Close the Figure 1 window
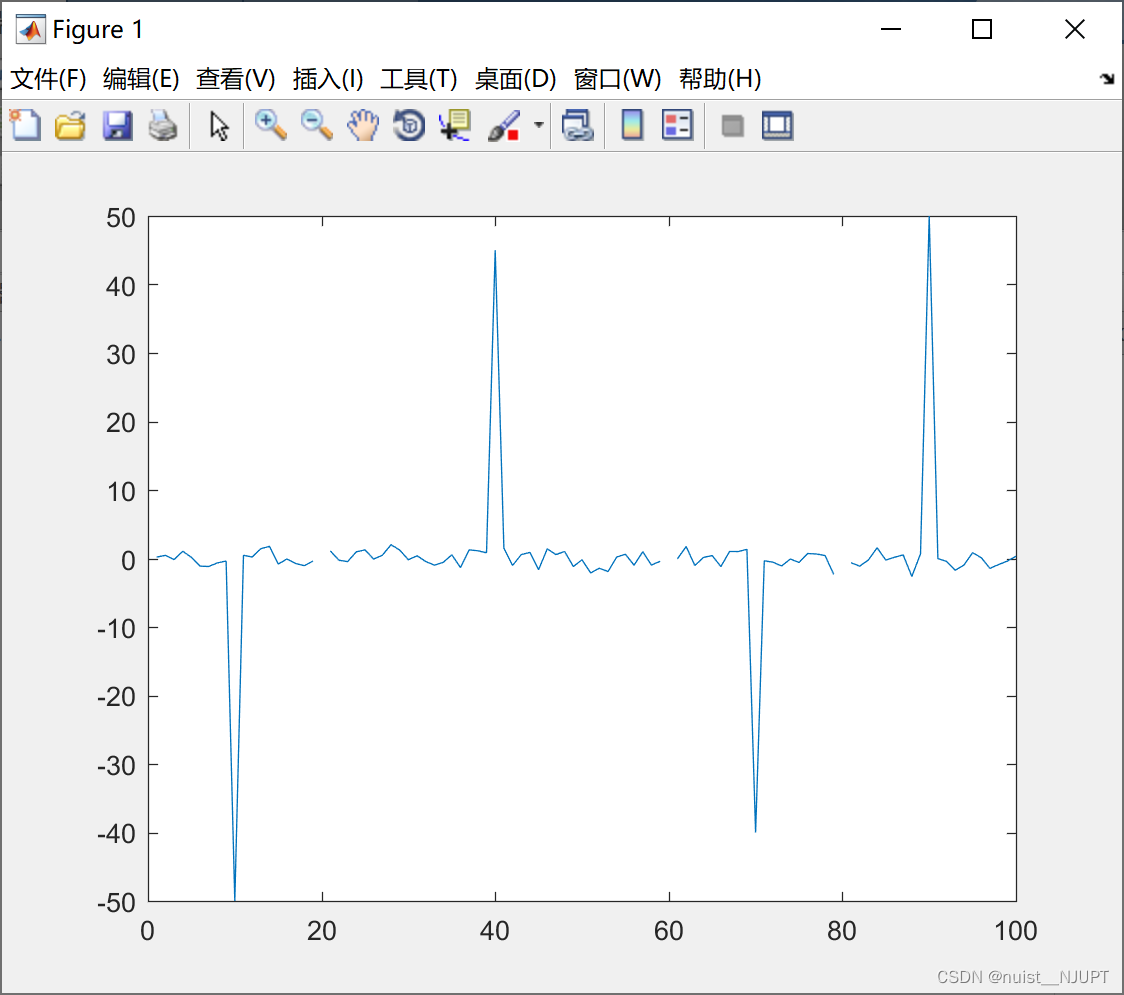The height and width of the screenshot is (995, 1124). coord(1075,29)
